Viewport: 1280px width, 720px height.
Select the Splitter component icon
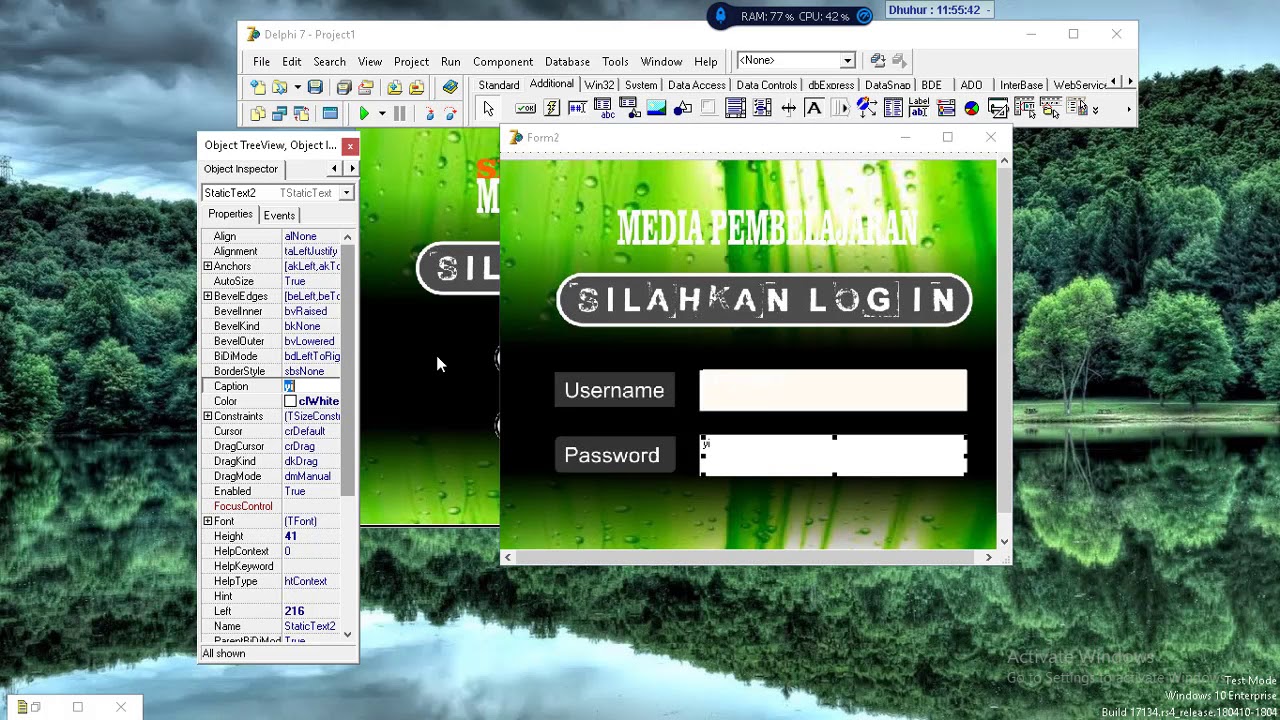point(788,108)
